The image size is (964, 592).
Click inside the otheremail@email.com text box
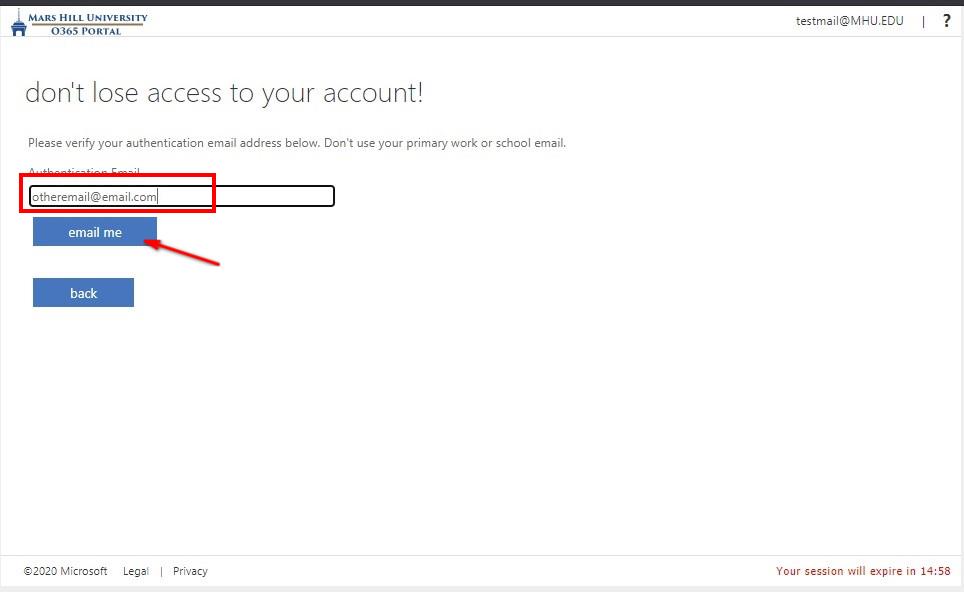[x=120, y=196]
